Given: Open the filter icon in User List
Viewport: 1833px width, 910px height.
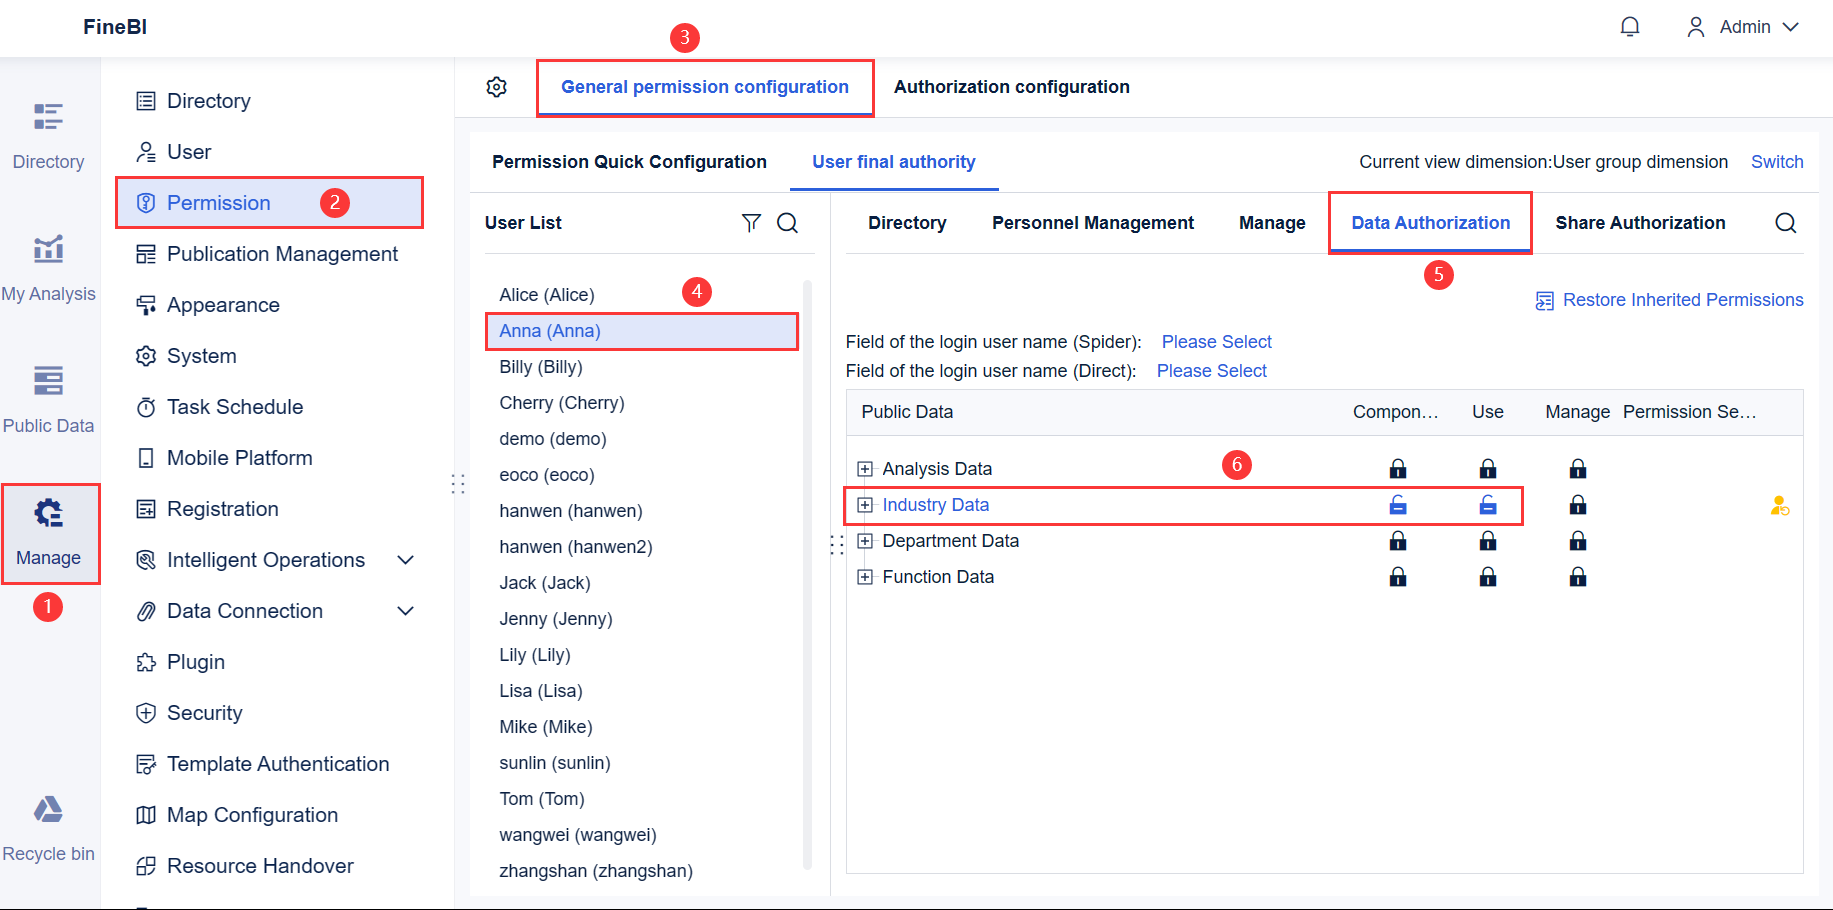Looking at the screenshot, I should 751,223.
